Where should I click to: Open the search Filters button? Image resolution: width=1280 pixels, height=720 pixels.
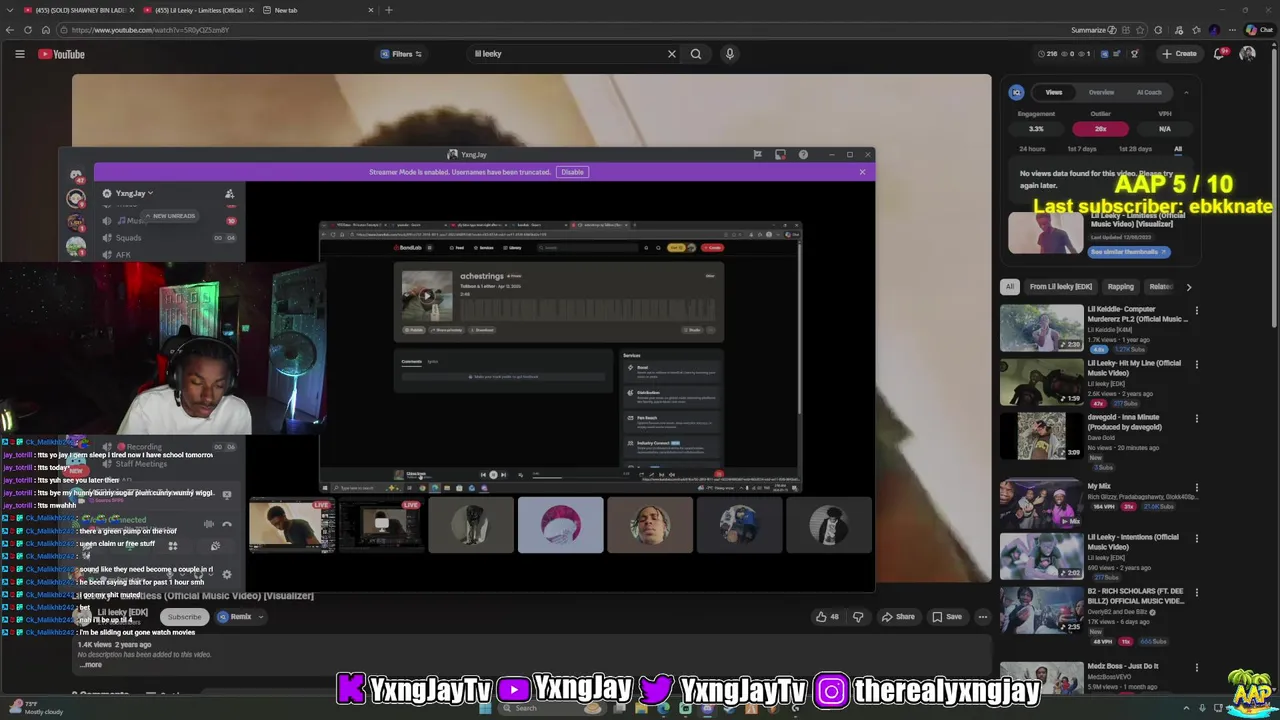[x=401, y=54]
